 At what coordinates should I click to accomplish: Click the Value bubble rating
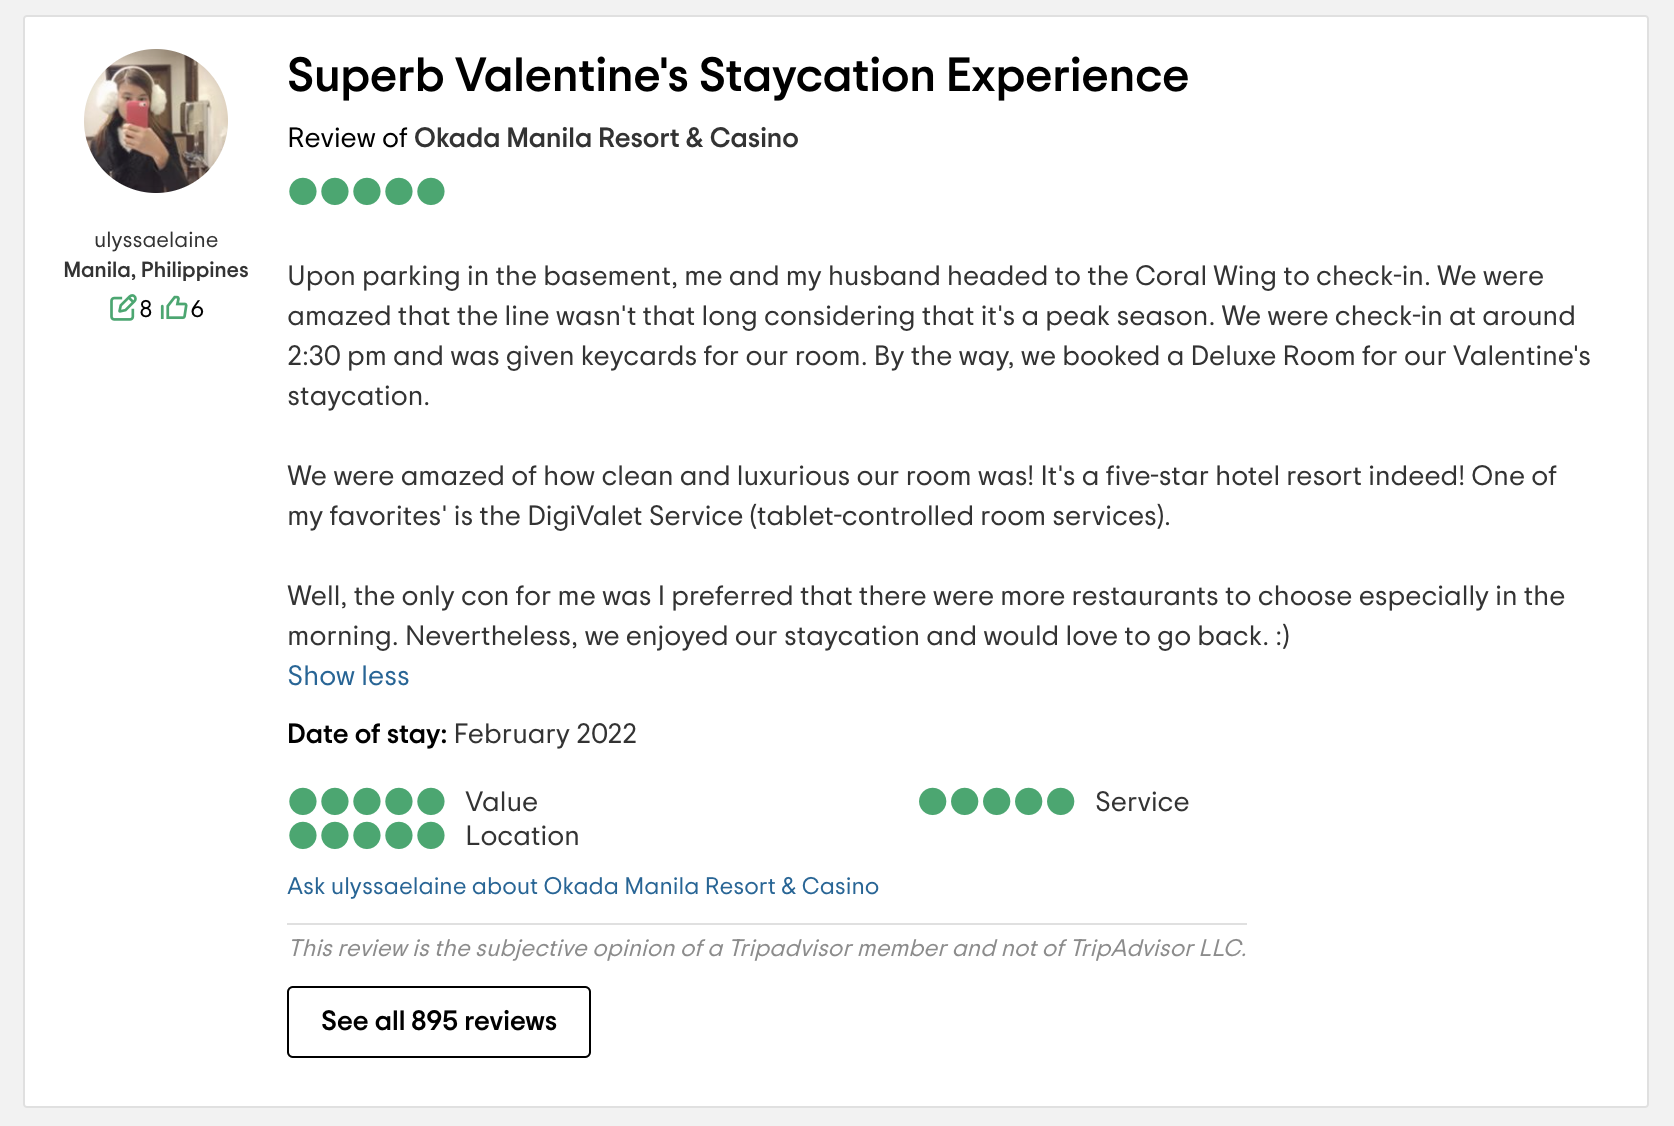366,802
